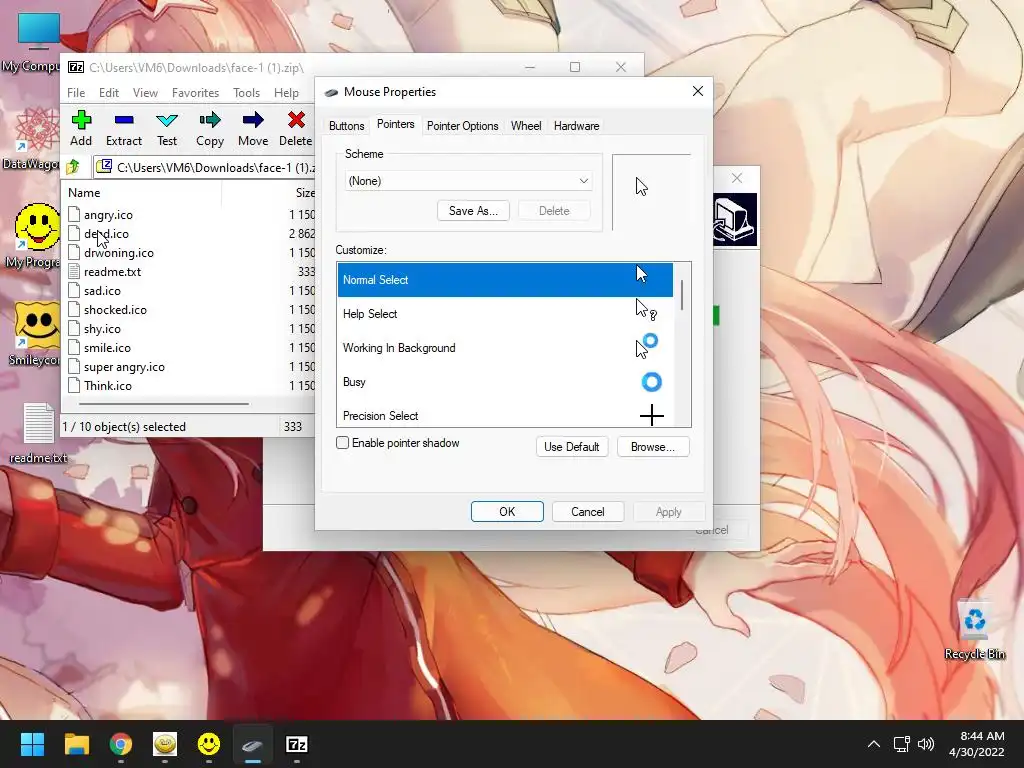This screenshot has width=1024, height=768.
Task: Open the Scheme dropdown
Action: pos(468,181)
